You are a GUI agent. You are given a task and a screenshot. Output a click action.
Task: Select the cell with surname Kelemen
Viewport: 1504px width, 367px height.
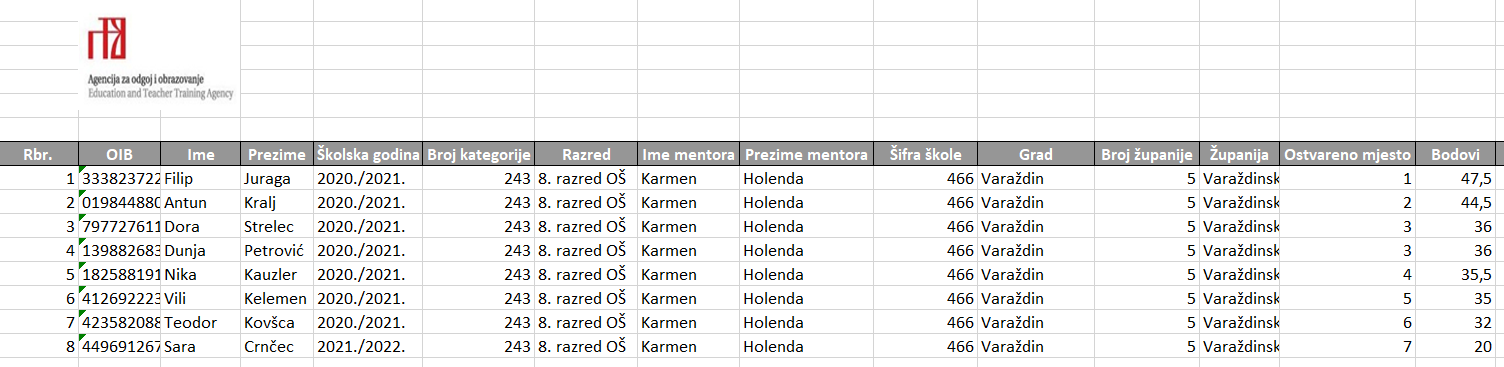point(277,299)
